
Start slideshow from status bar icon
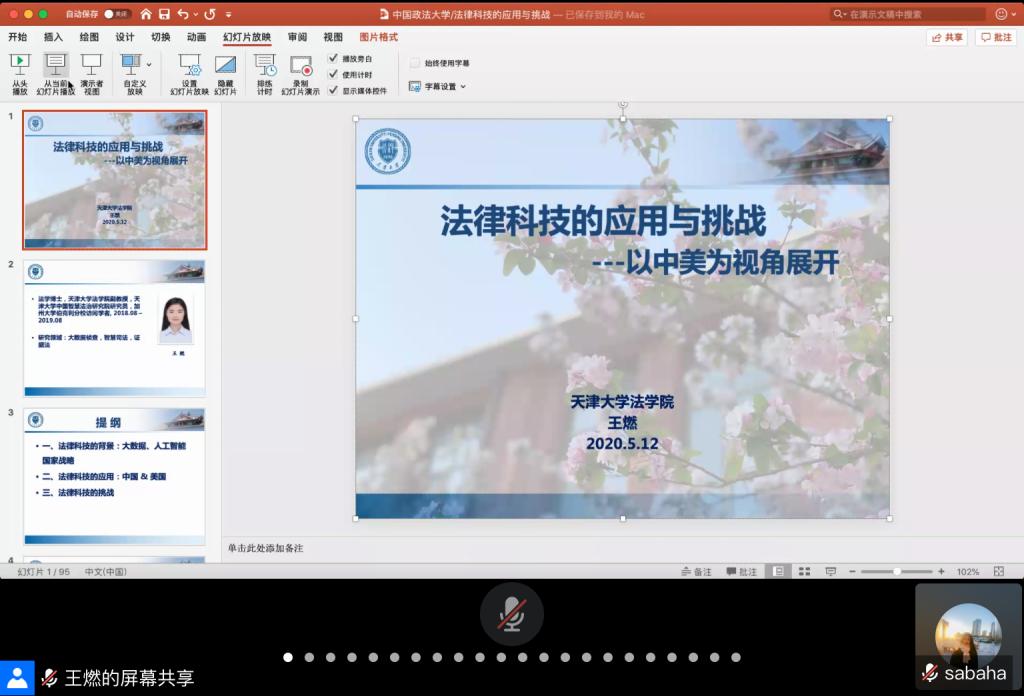click(831, 571)
